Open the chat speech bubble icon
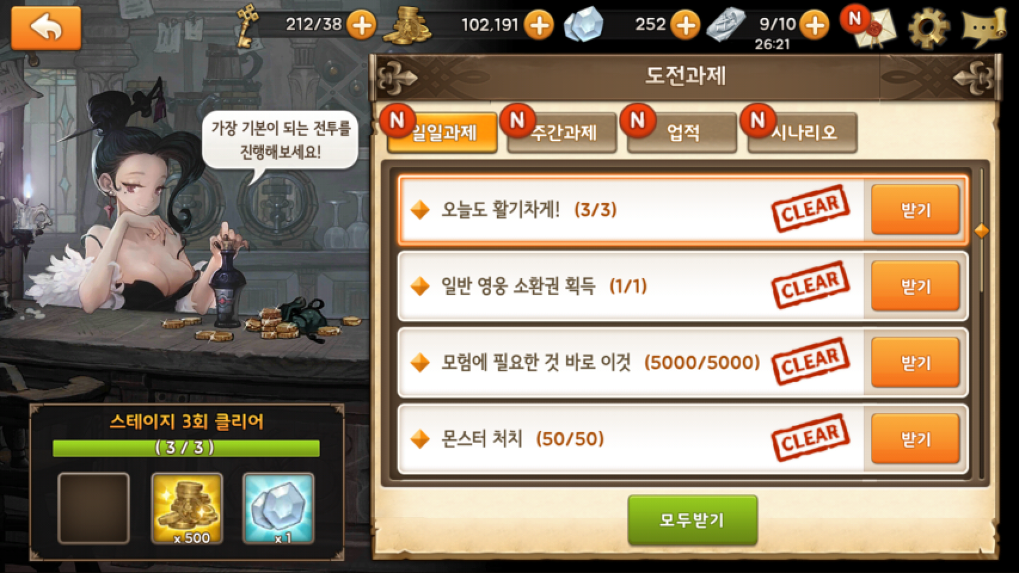The image size is (1019, 573). [x=984, y=29]
